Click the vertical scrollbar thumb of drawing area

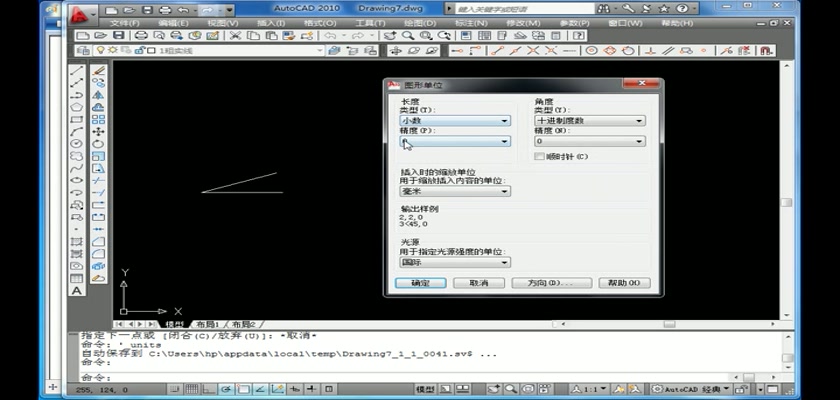pyautogui.click(x=786, y=202)
